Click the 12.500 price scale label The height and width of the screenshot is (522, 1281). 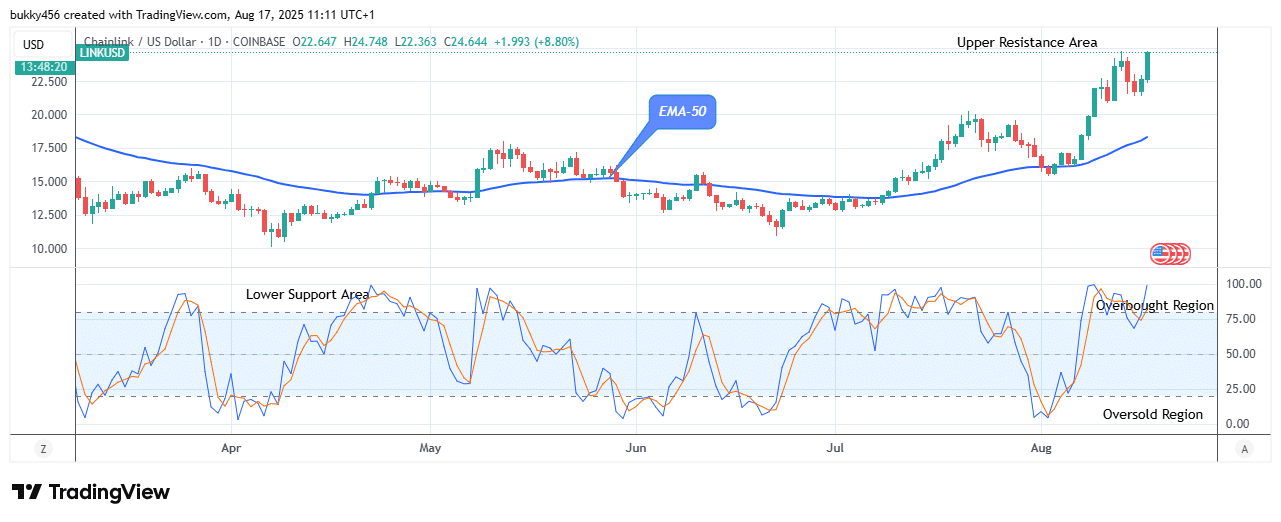point(50,215)
